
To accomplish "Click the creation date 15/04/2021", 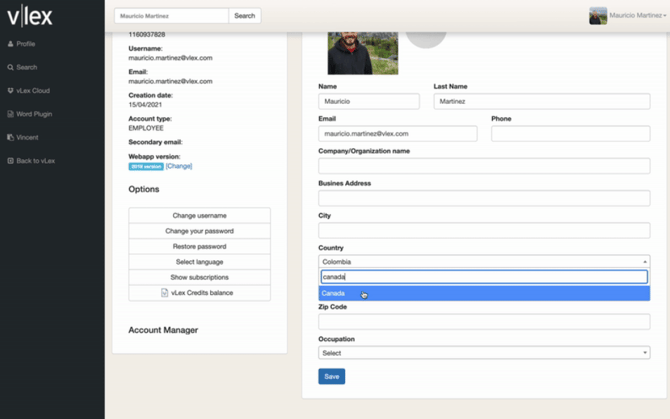I will tap(145, 105).
